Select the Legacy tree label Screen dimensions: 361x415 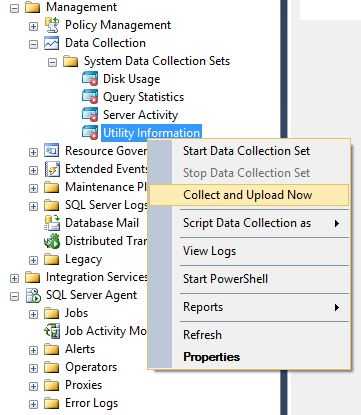pos(83,259)
